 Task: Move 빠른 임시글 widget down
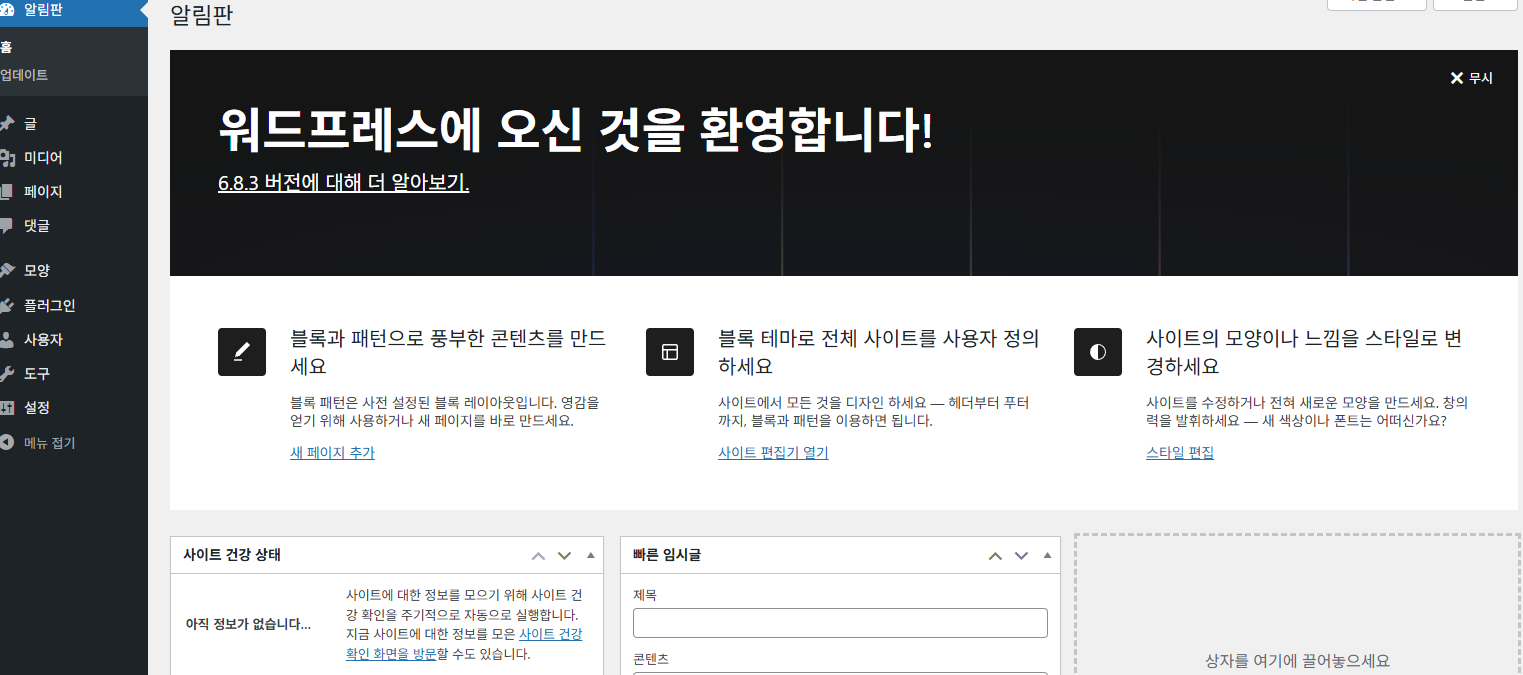coord(1021,556)
